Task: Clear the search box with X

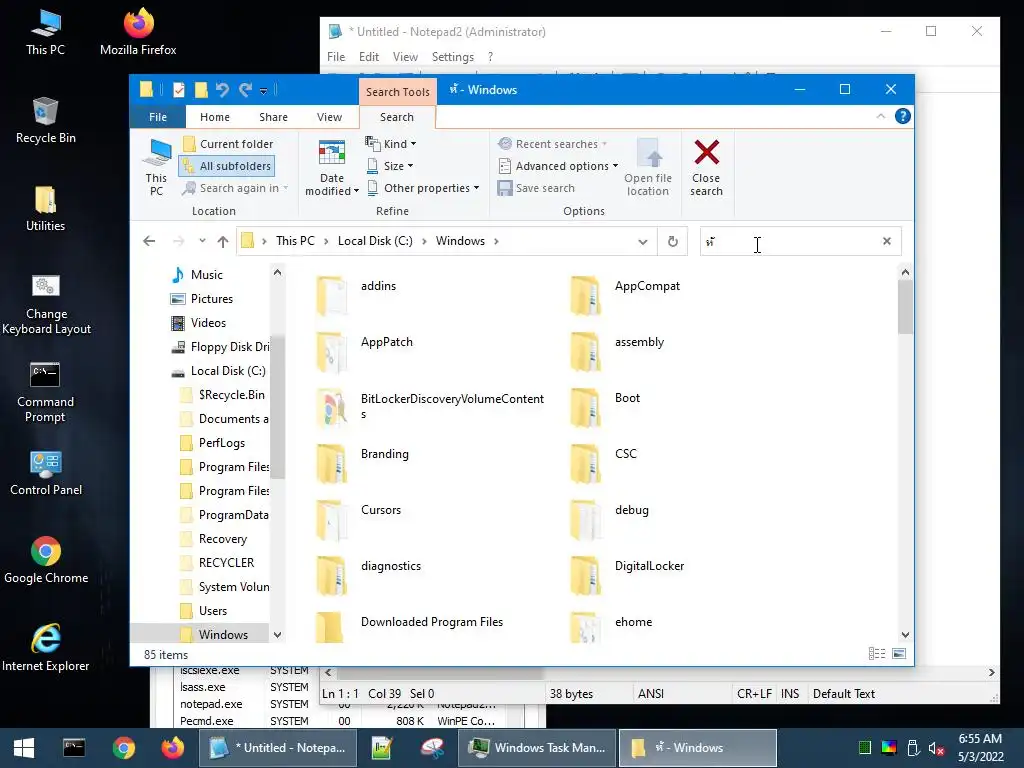Action: 887,241
